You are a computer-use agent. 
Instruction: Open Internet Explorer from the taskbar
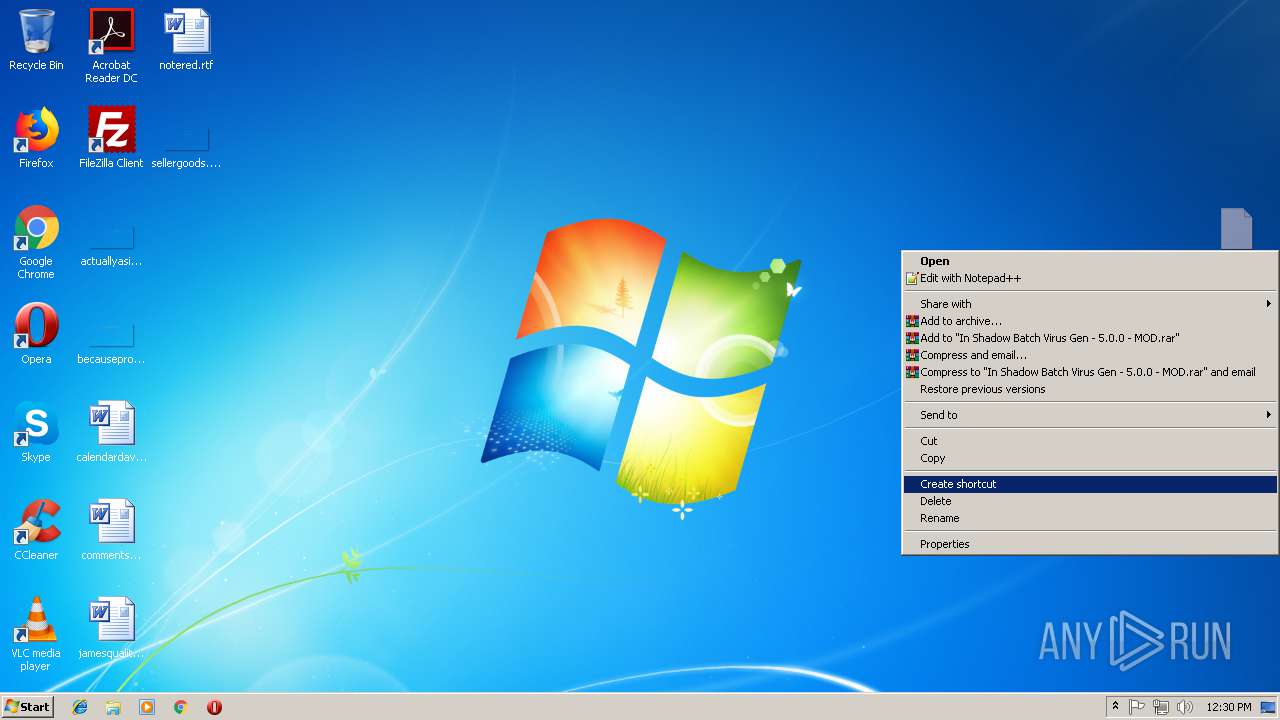(x=80, y=707)
